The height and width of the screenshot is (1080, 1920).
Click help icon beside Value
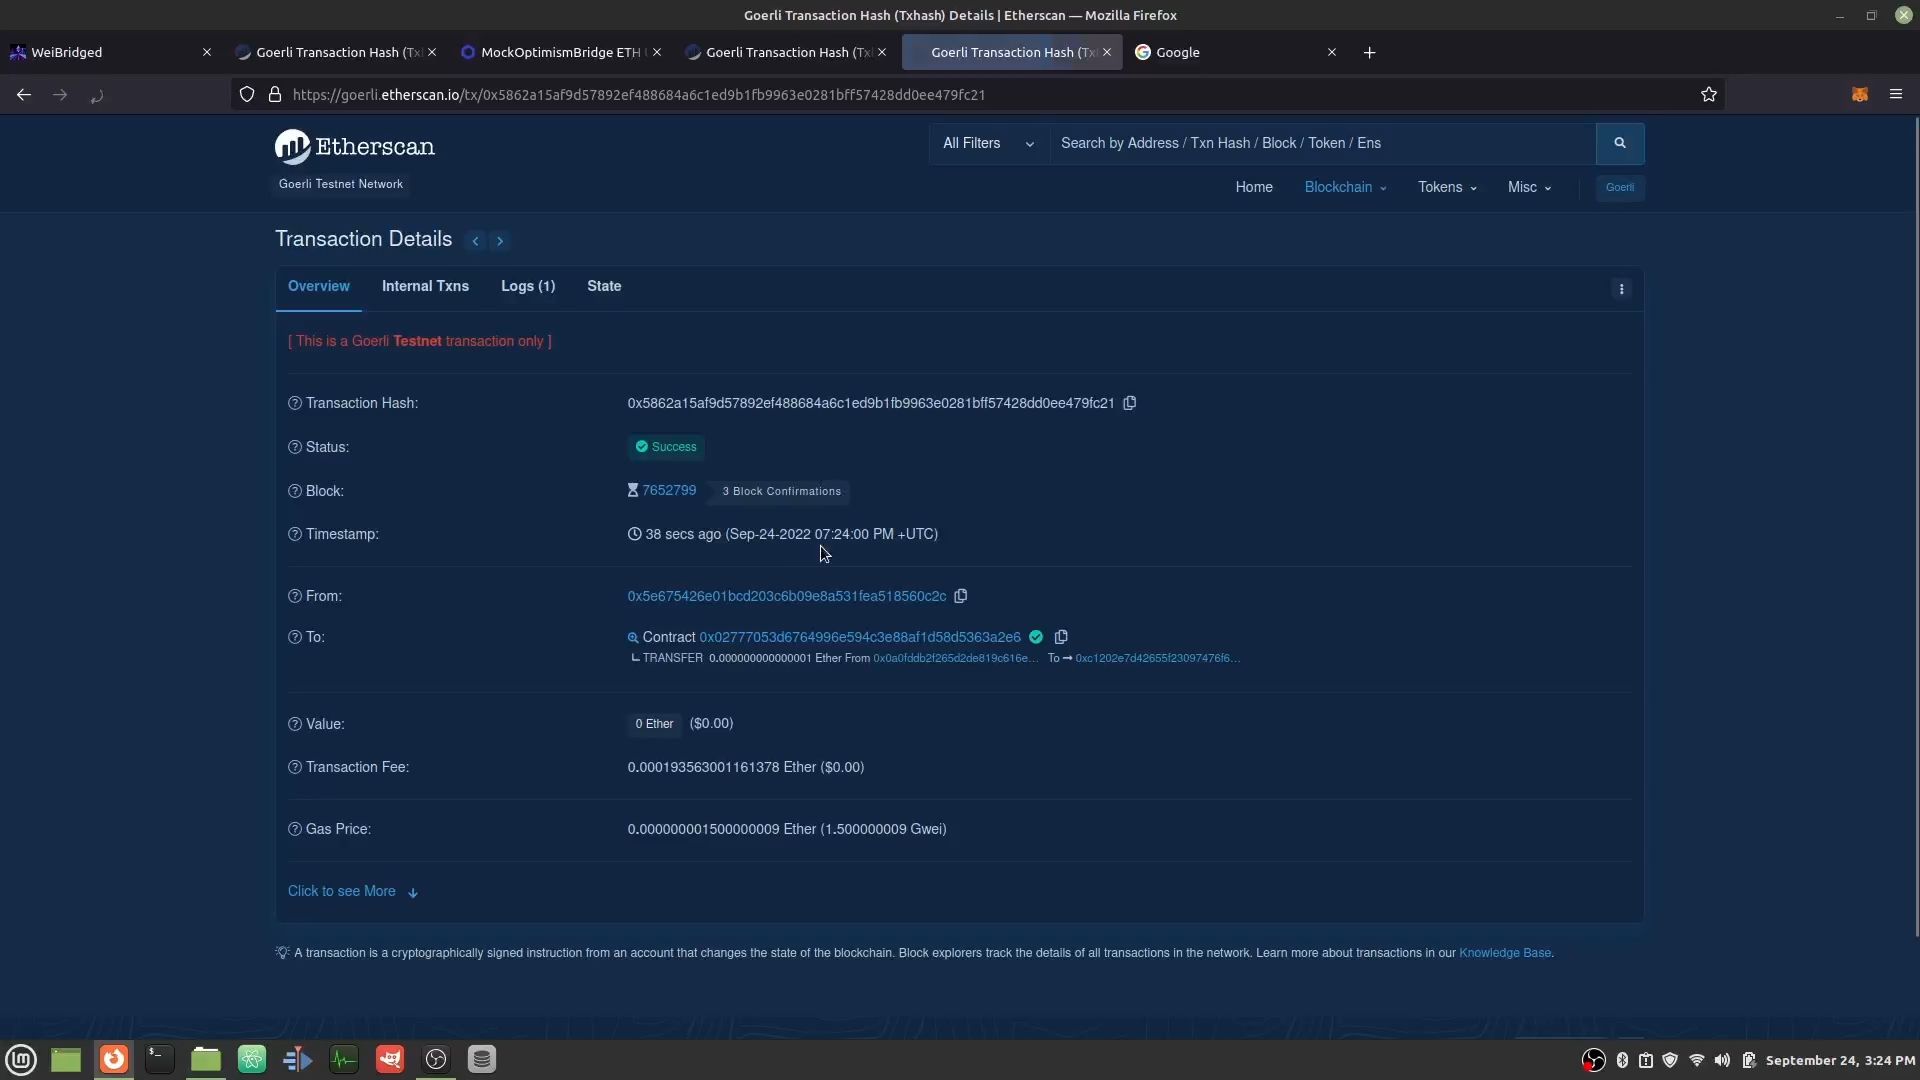[295, 724]
